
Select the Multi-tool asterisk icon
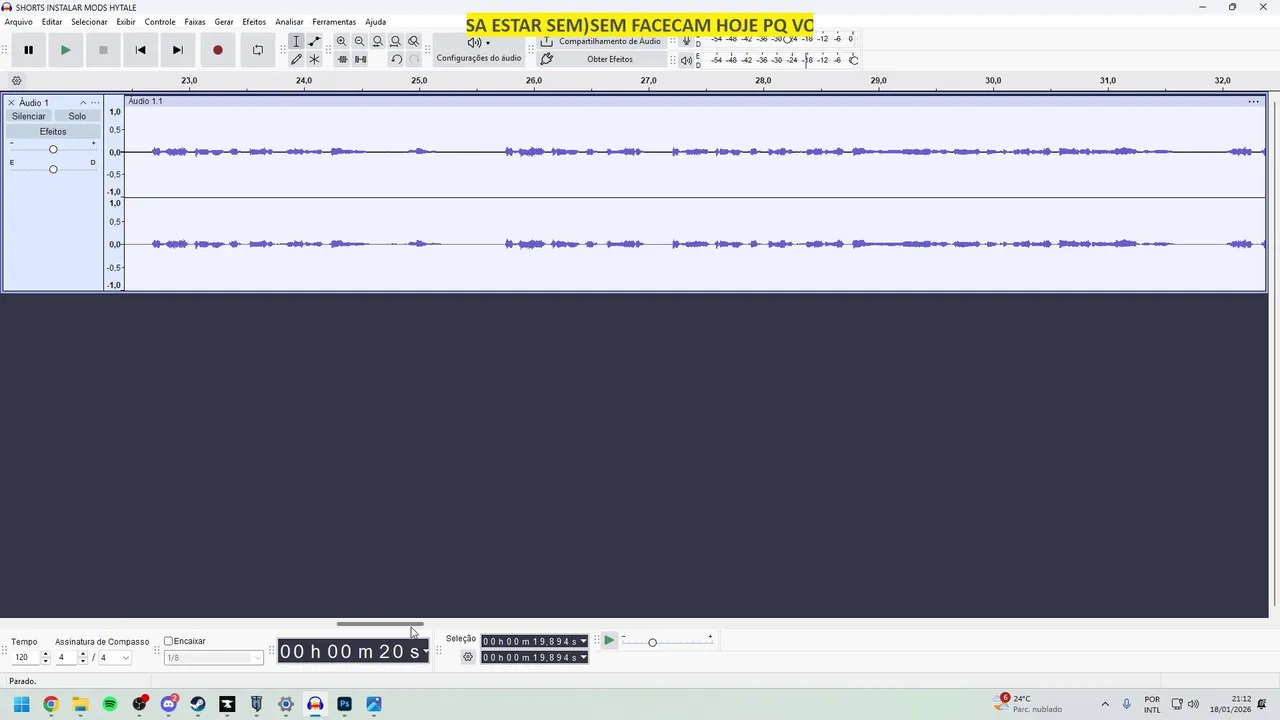tap(314, 59)
